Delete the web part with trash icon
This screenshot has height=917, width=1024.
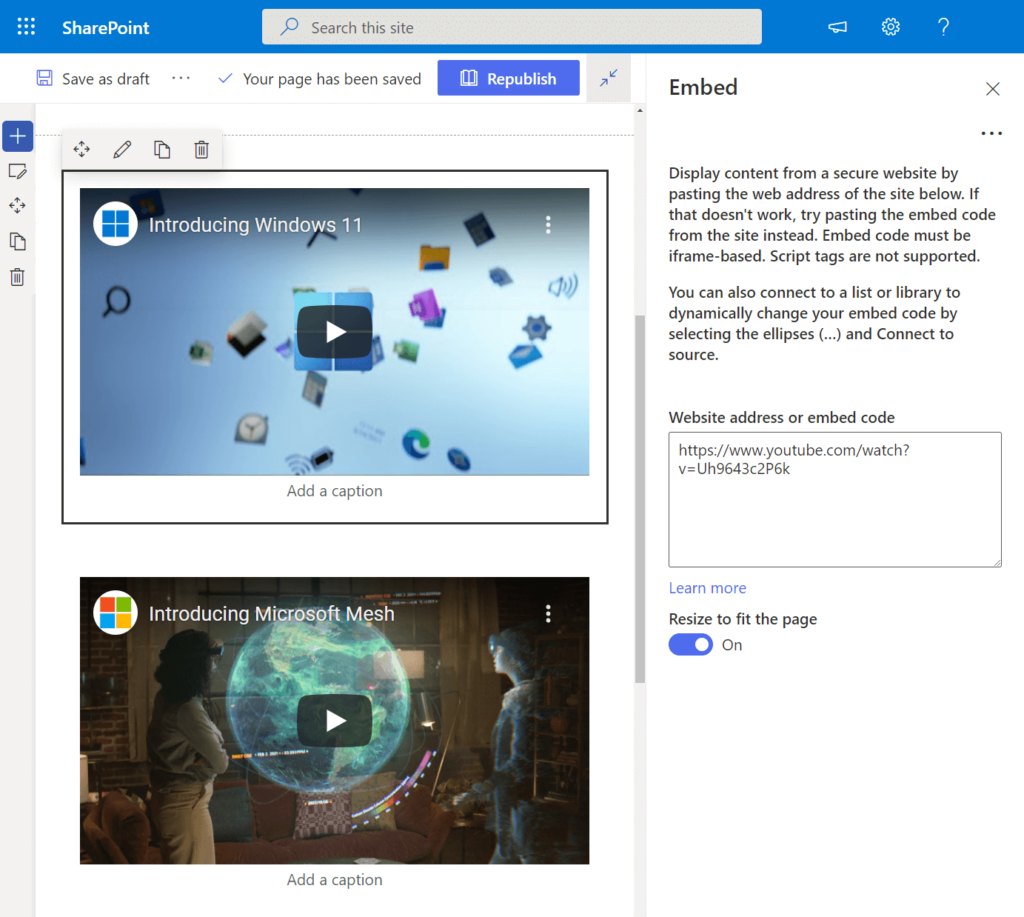[202, 150]
